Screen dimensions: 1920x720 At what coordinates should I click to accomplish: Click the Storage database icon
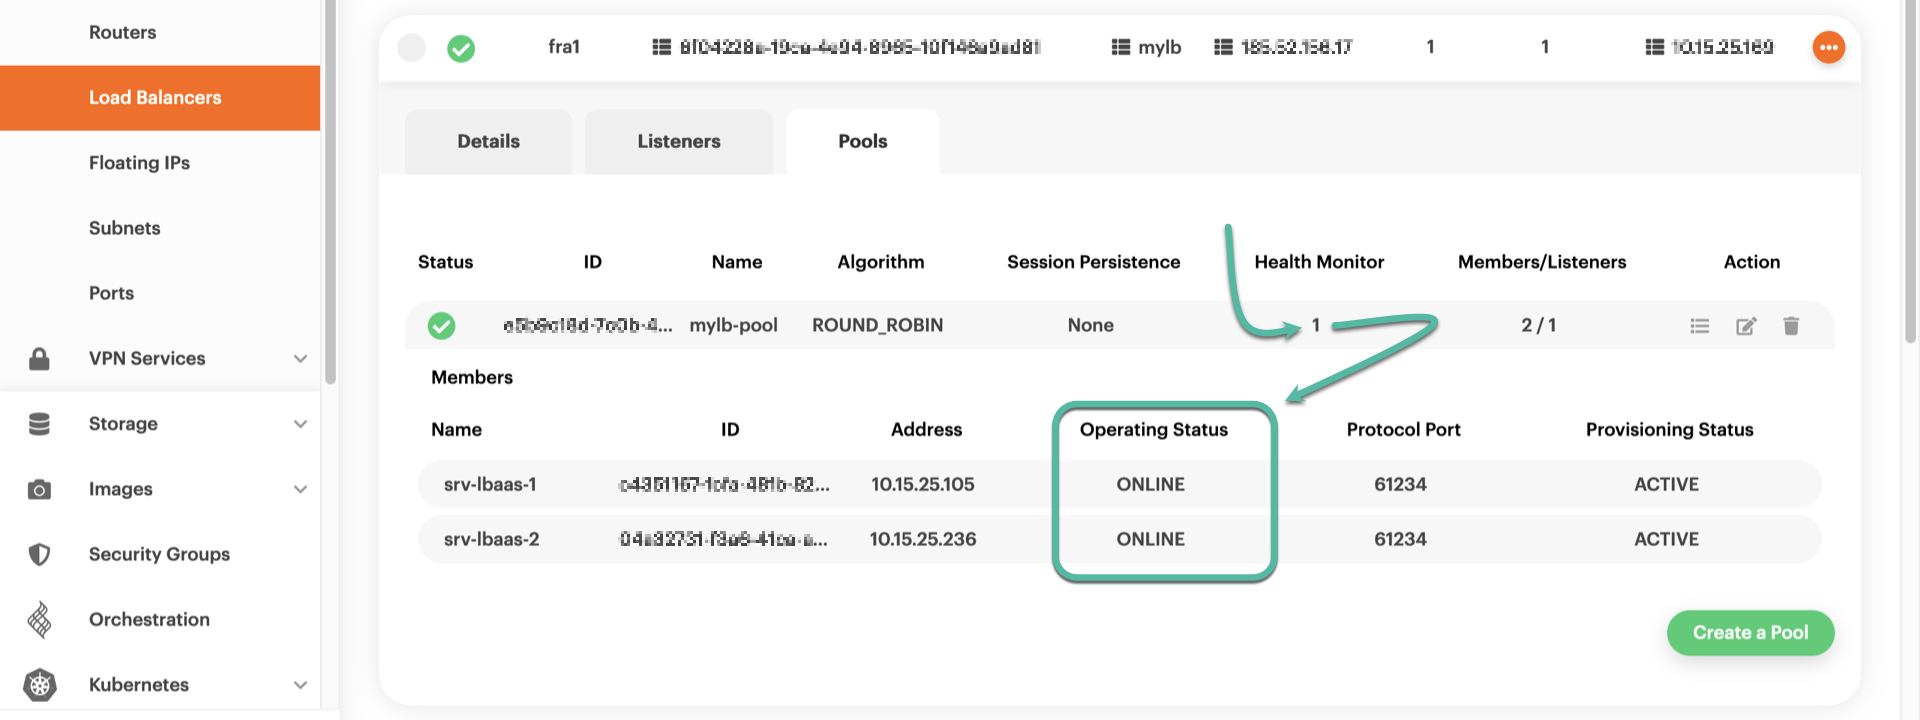click(39, 424)
